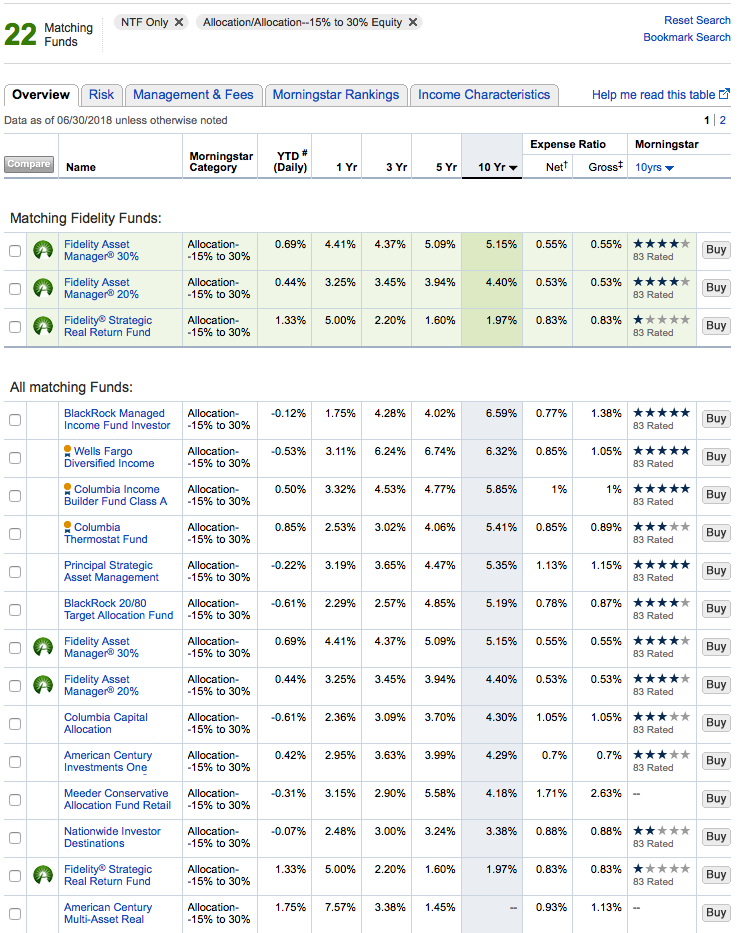This screenshot has width=753, height=933.
Task: Buy the Nationwide Investor Destinations fund
Action: click(x=716, y=836)
